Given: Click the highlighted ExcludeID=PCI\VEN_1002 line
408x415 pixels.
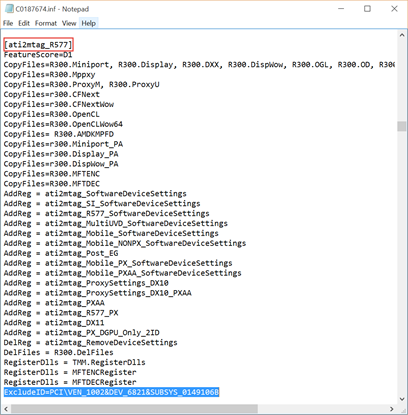Looking at the screenshot, I should click(x=111, y=392).
